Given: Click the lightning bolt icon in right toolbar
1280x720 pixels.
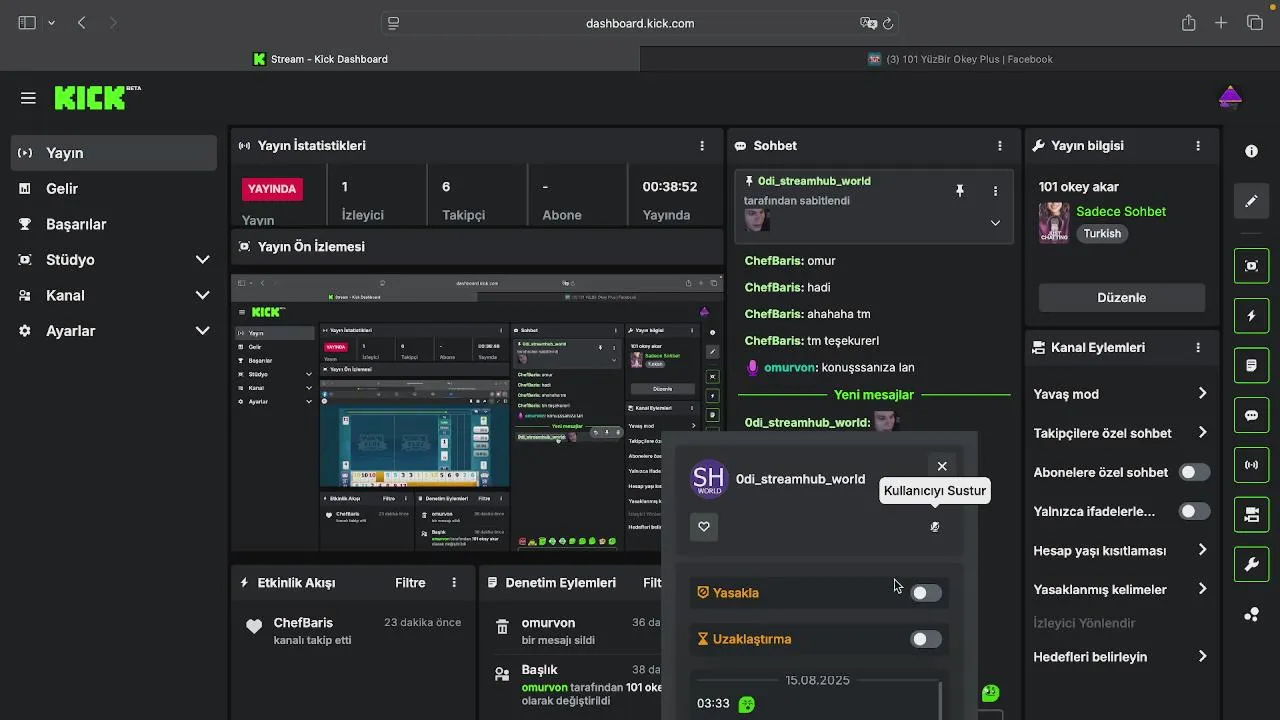Looking at the screenshot, I should click(1251, 316).
